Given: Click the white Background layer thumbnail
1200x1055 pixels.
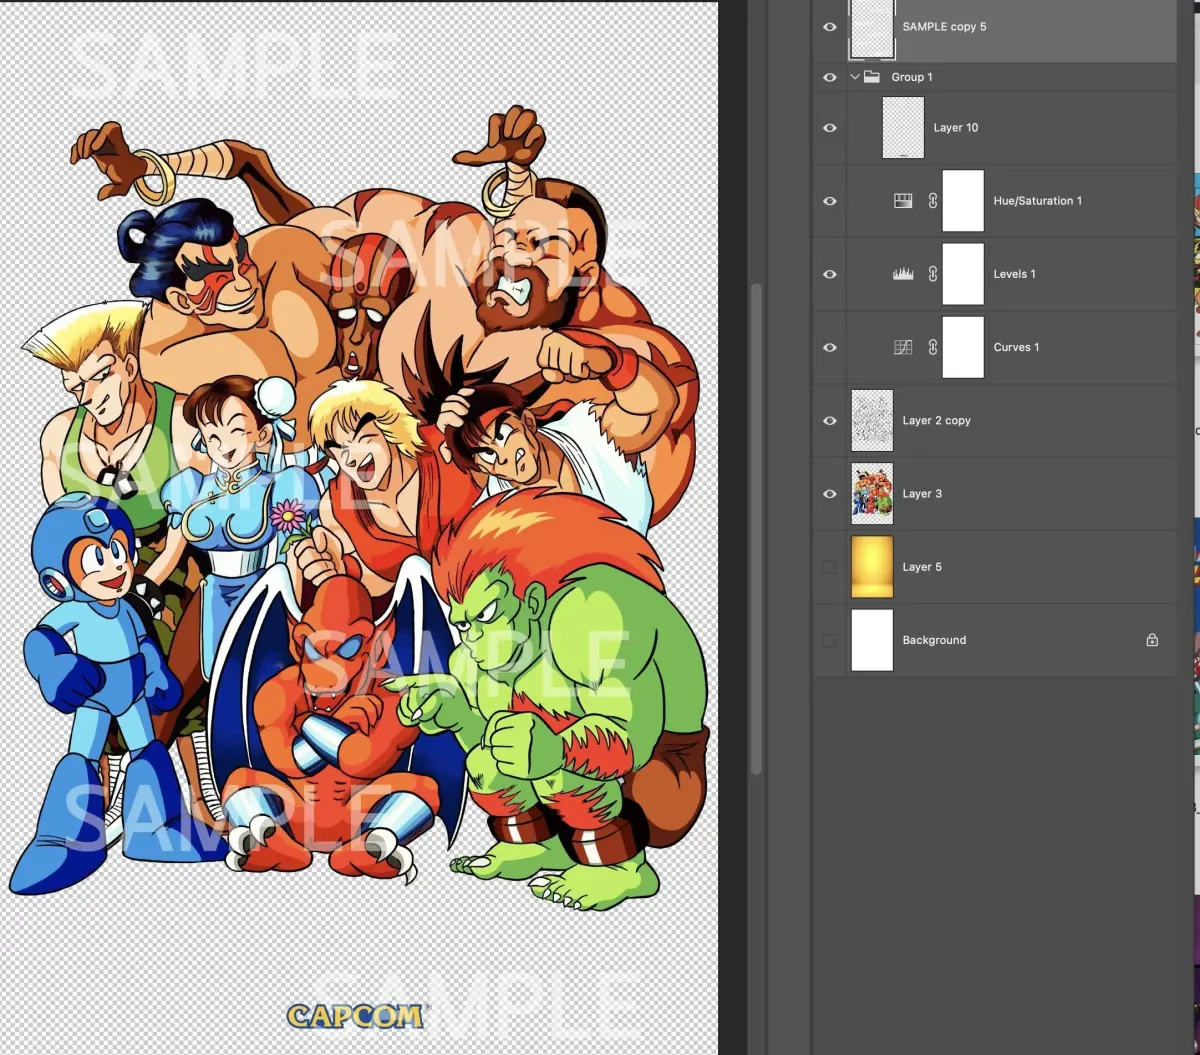Looking at the screenshot, I should coord(872,640).
